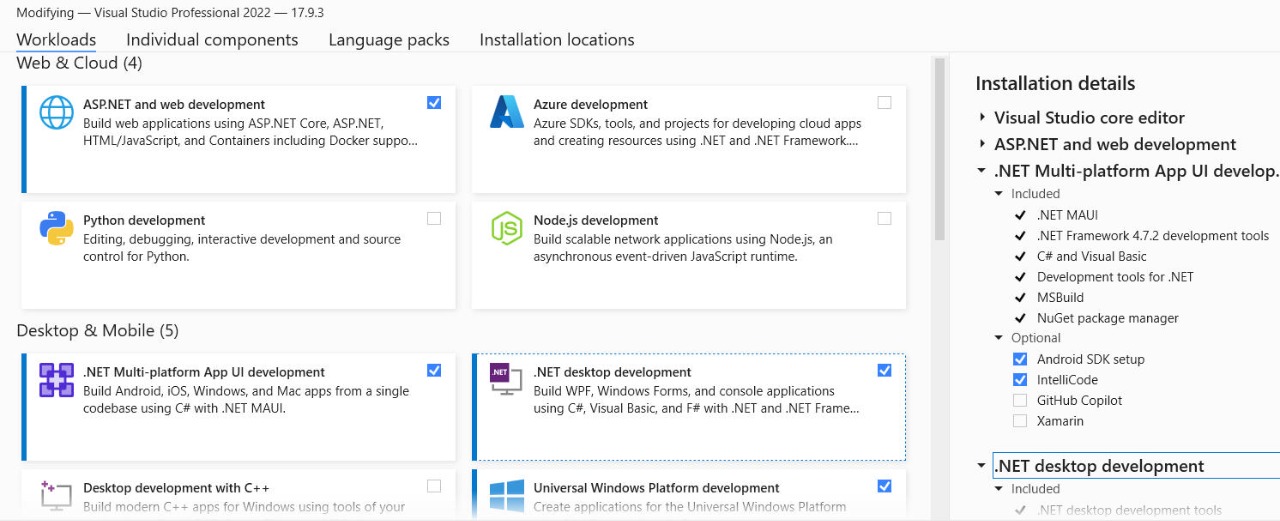The image size is (1280, 521).
Task: Select Development tools for .NET item
Action: pyautogui.click(x=1115, y=277)
